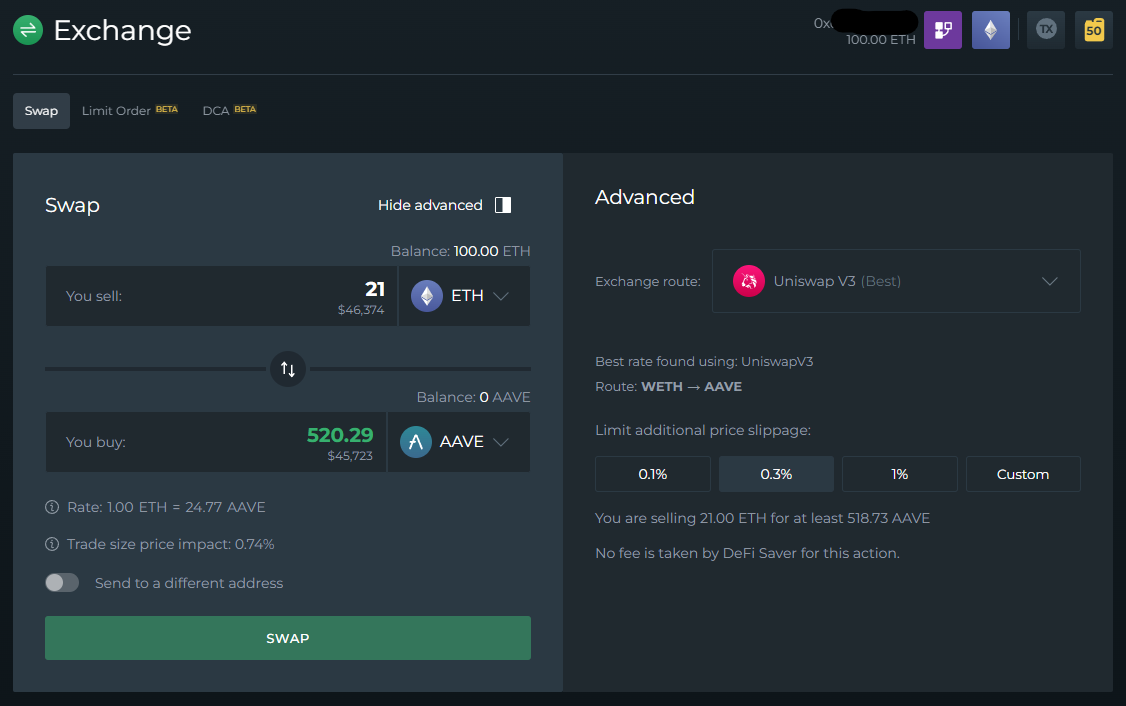Screen dimensions: 1126x706
Task: Enable Send to a different address
Action: click(x=61, y=582)
